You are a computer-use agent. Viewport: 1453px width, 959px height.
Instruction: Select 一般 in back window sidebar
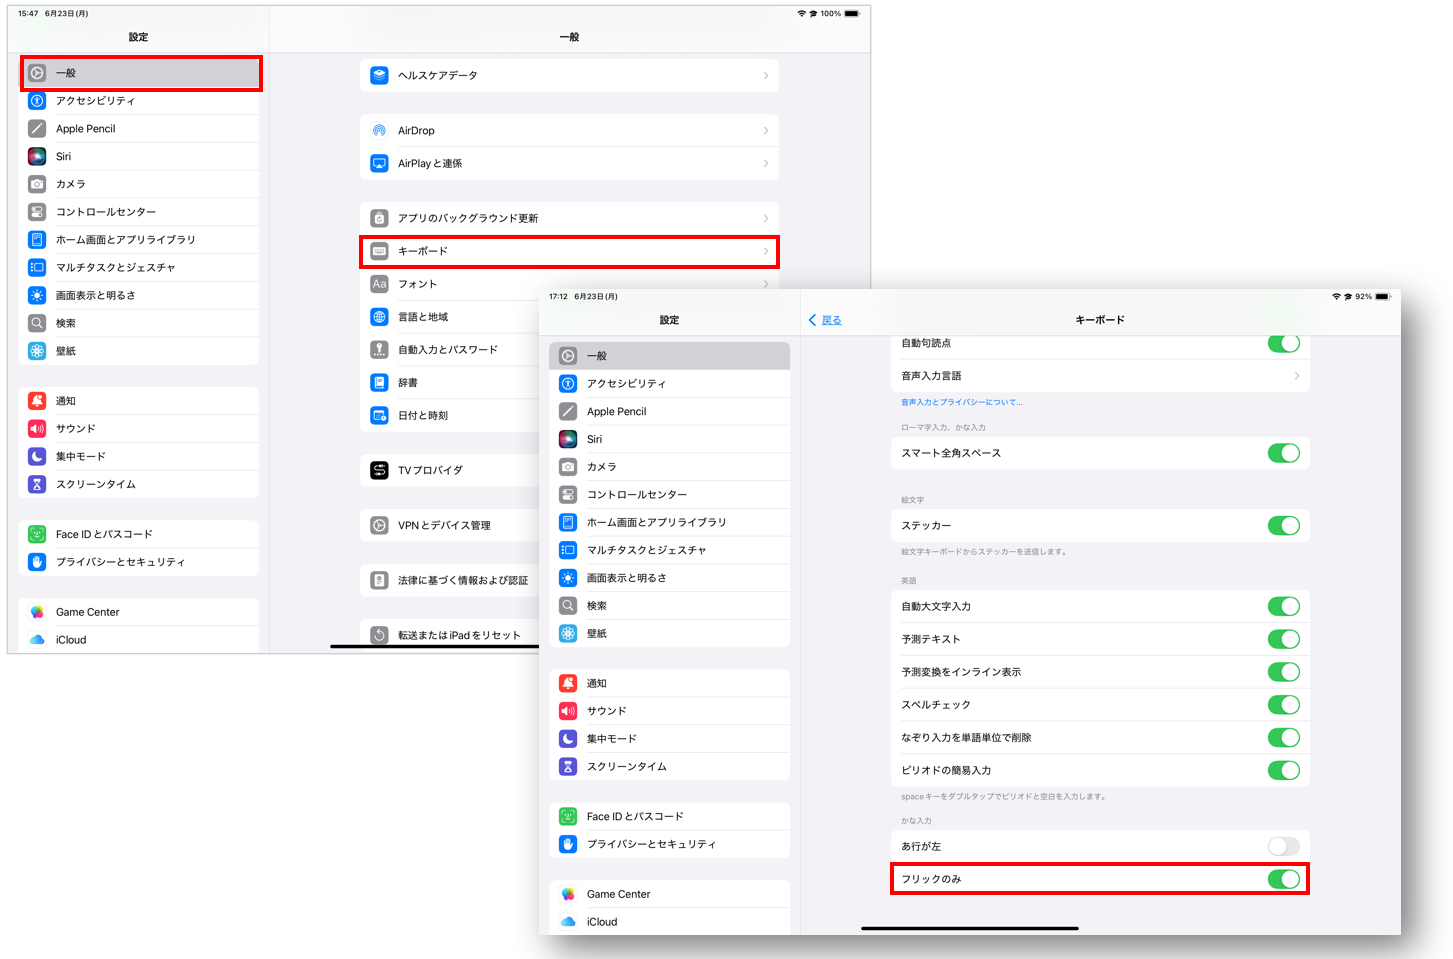(141, 73)
